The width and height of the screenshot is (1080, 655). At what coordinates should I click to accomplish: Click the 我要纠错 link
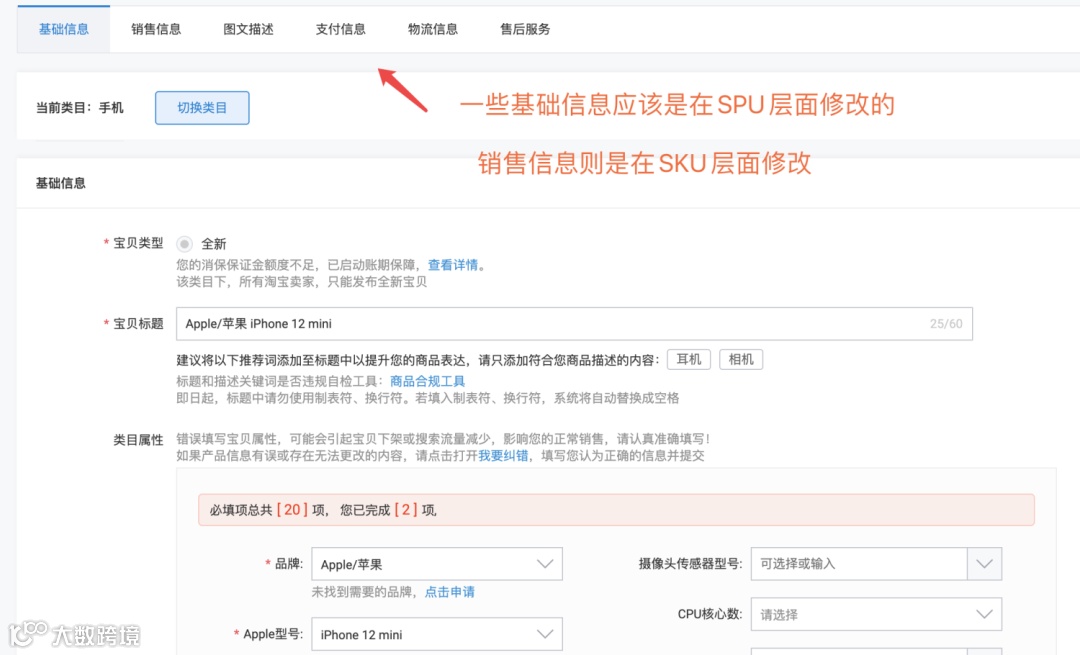click(503, 456)
